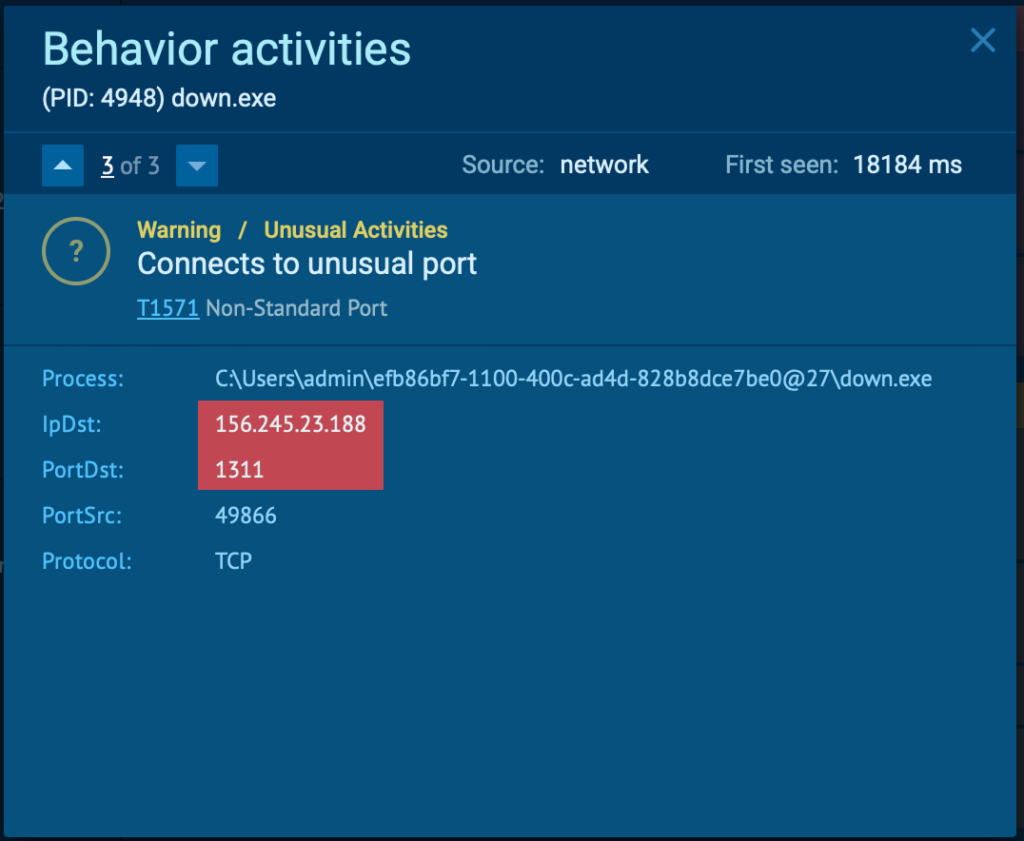This screenshot has width=1024, height=841.
Task: Click the 'Unusual Activities' category label
Action: (355, 230)
